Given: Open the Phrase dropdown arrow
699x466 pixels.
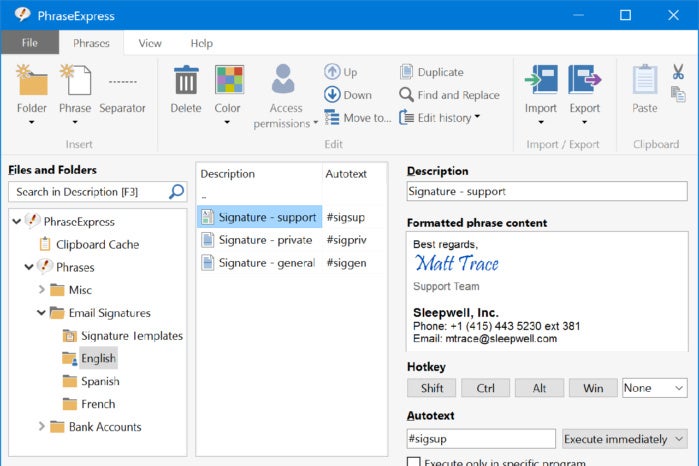Looking at the screenshot, I should (75, 123).
